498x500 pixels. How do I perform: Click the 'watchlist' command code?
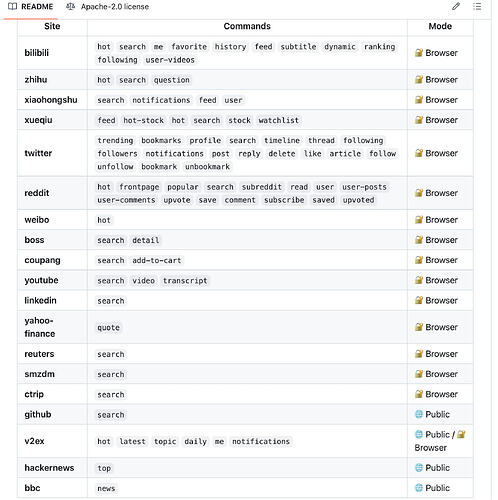(279, 120)
